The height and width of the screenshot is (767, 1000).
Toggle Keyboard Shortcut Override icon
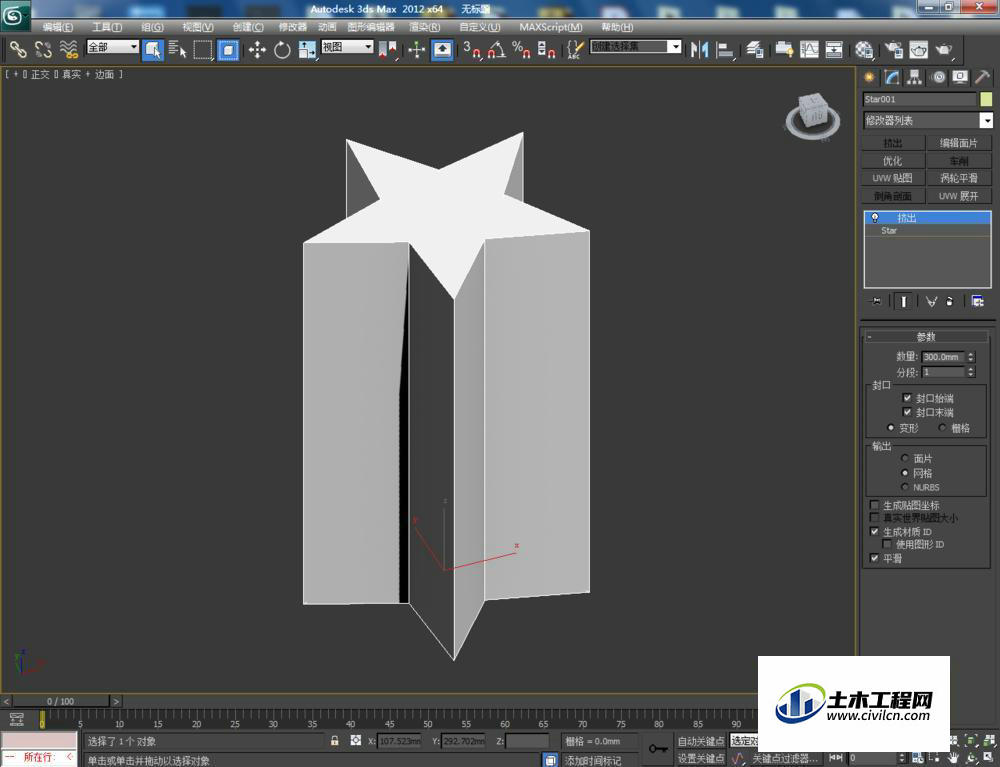(x=442, y=49)
